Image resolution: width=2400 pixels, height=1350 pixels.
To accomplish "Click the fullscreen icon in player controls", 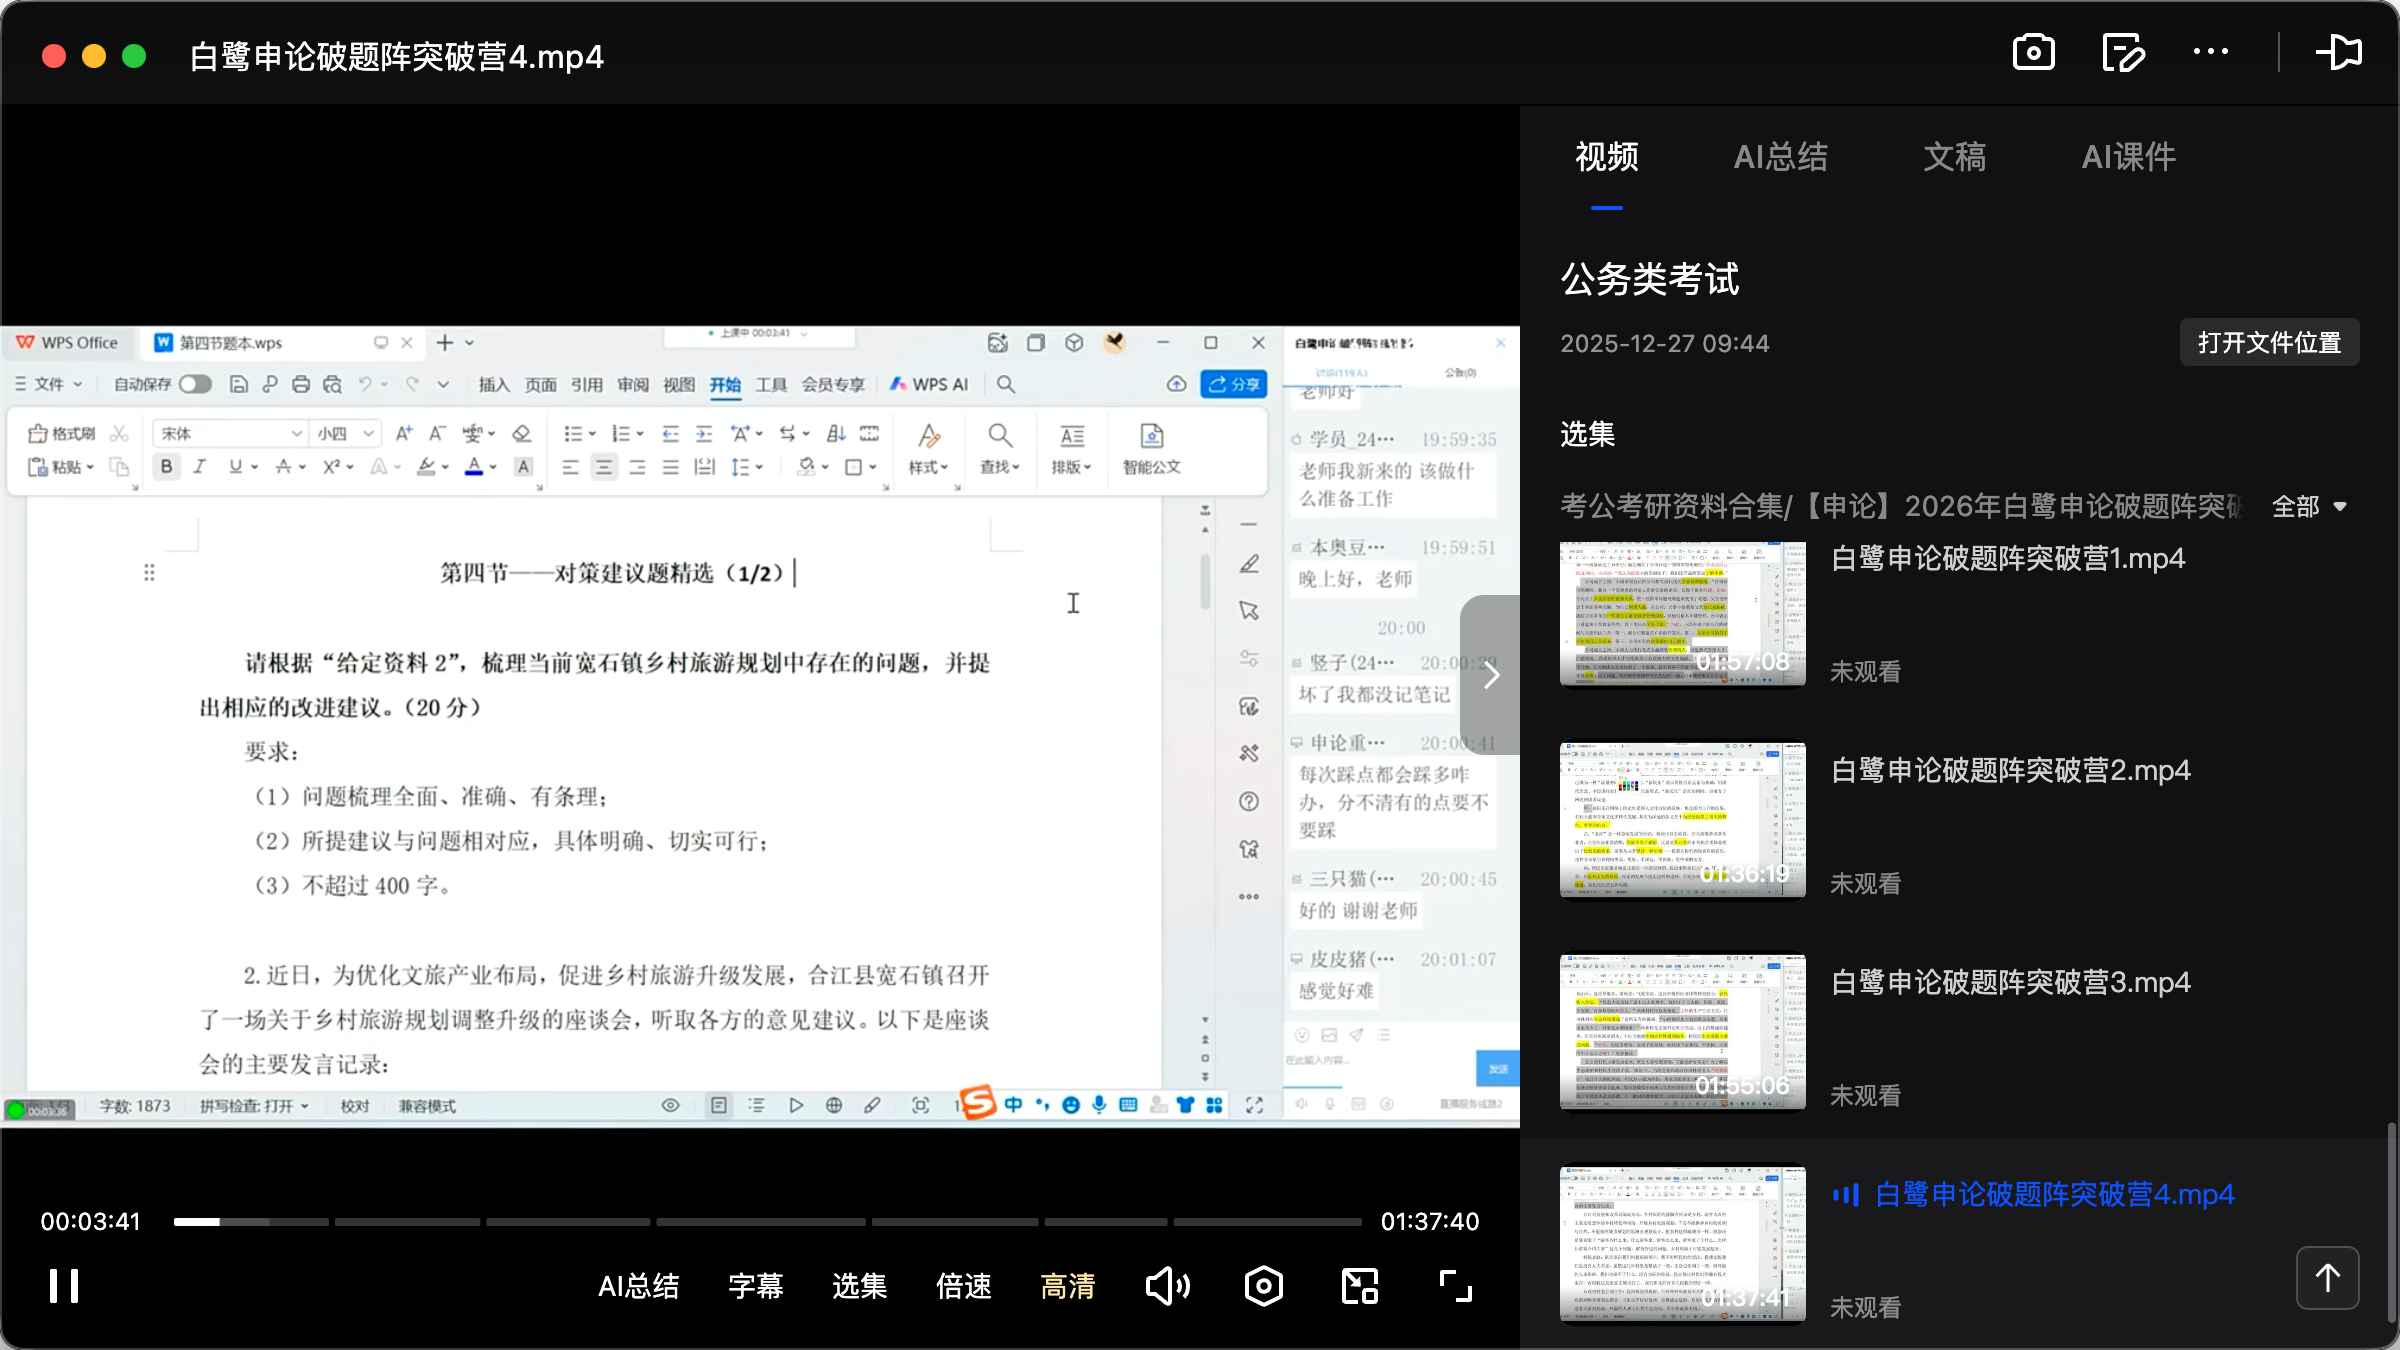I will coord(1454,1286).
